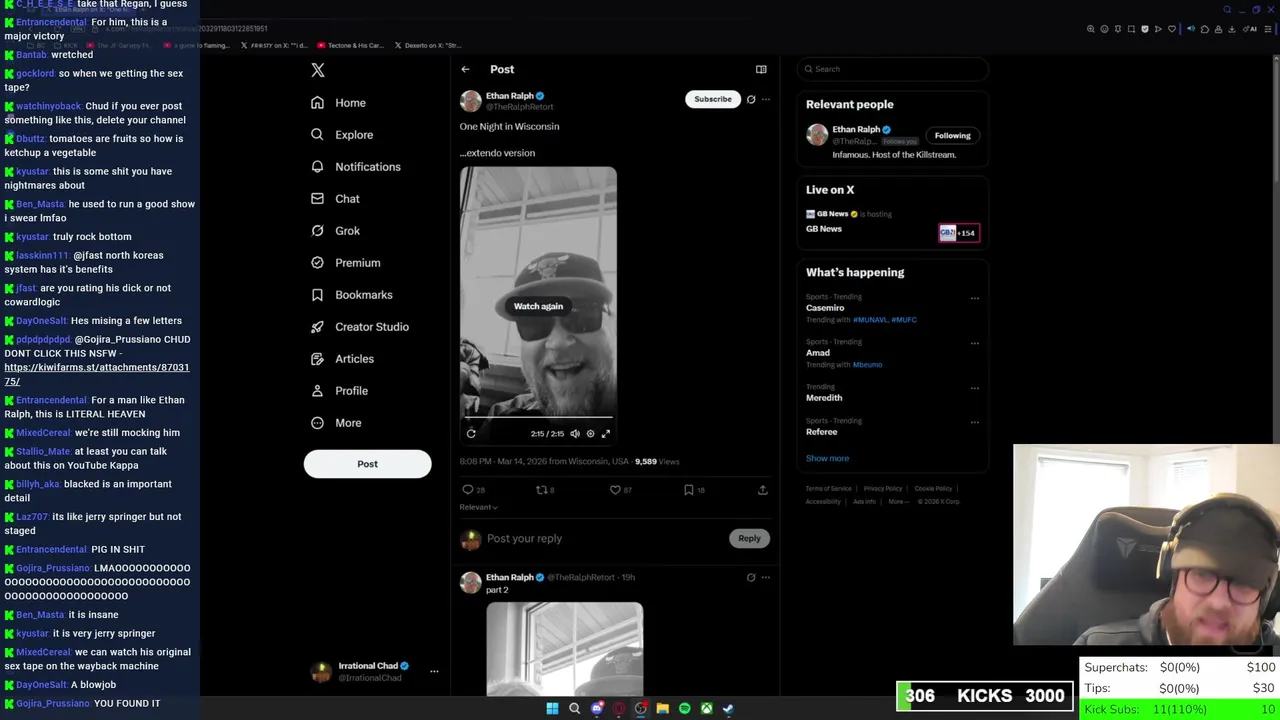Open the Casemiro trending topic

click(x=825, y=308)
